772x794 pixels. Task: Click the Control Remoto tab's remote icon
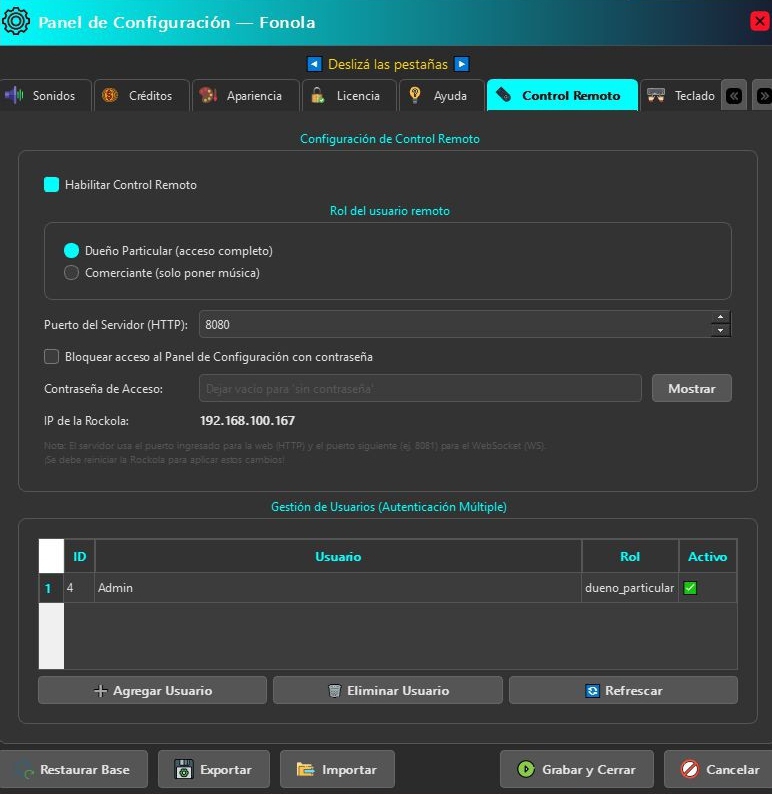(503, 95)
